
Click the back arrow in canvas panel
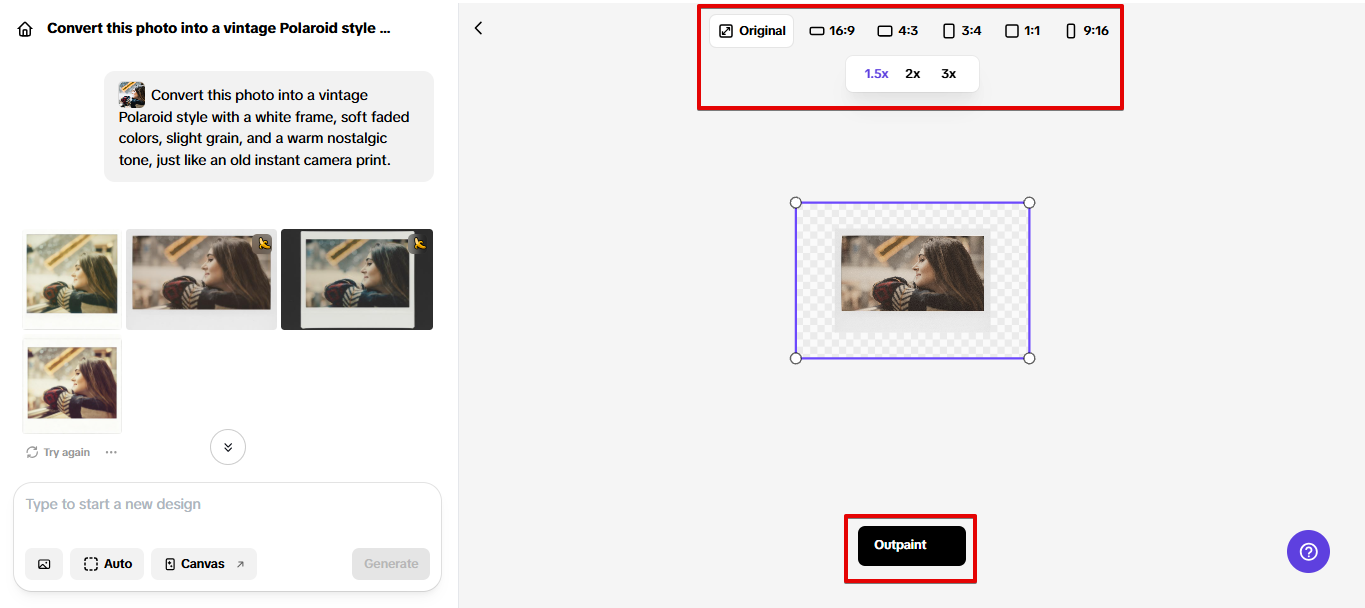pos(478,28)
